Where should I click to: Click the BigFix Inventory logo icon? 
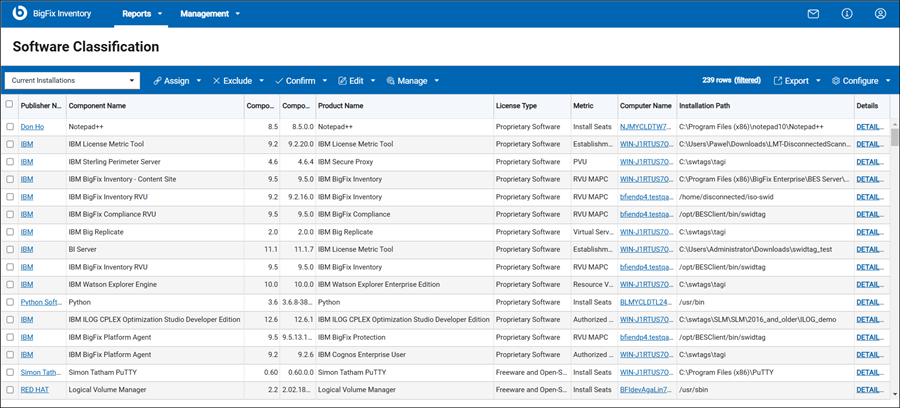20,13
